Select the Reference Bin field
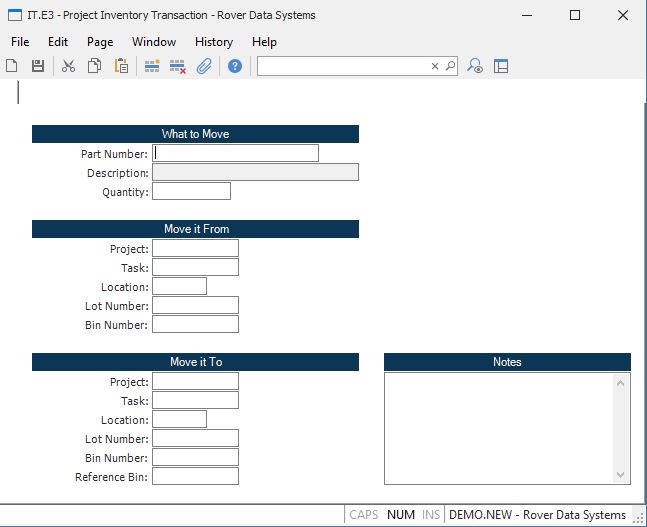Screen dimensions: 647x527 click(195, 477)
